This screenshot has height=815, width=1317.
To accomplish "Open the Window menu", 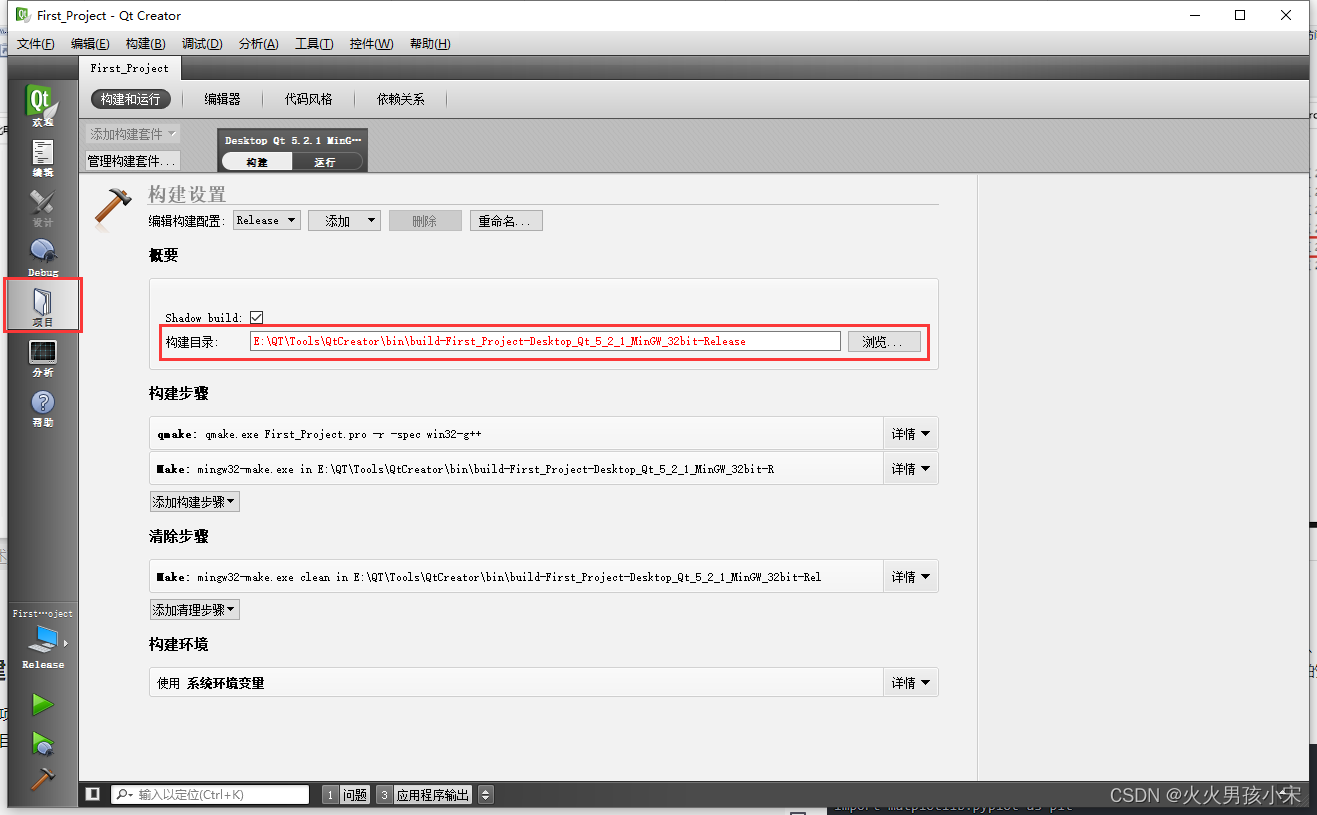I will tap(371, 44).
